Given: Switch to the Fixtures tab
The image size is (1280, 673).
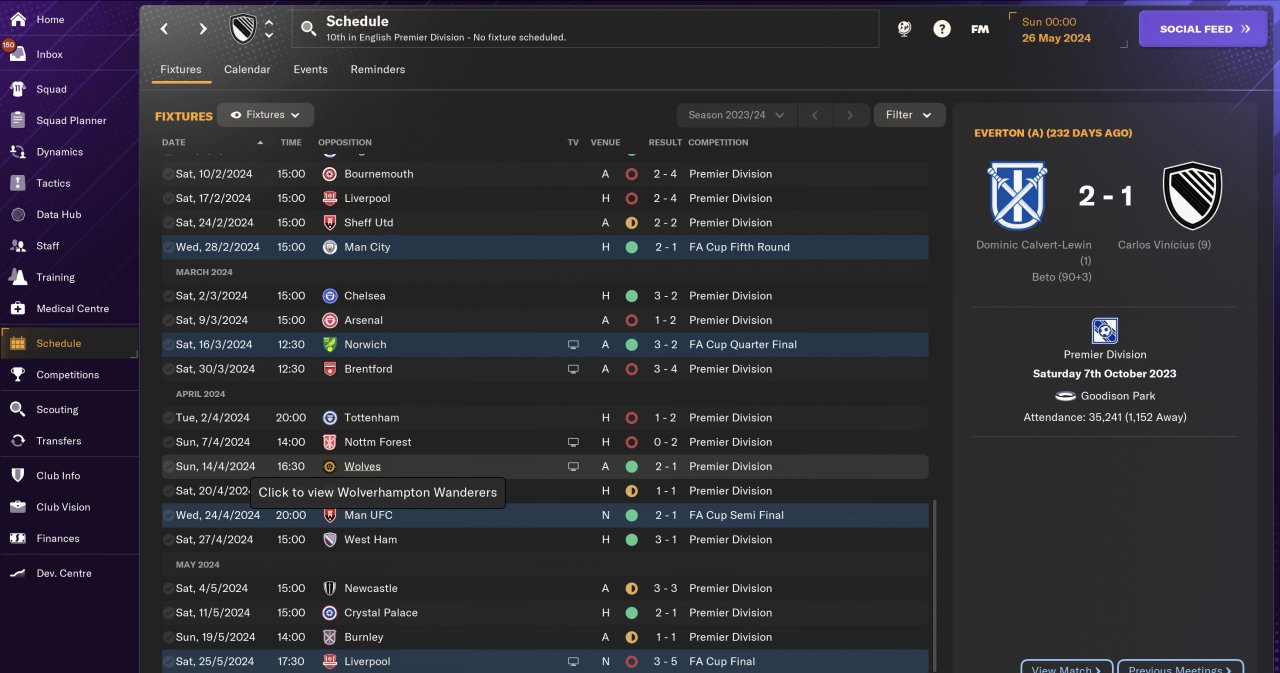Looking at the screenshot, I should click(x=181, y=70).
